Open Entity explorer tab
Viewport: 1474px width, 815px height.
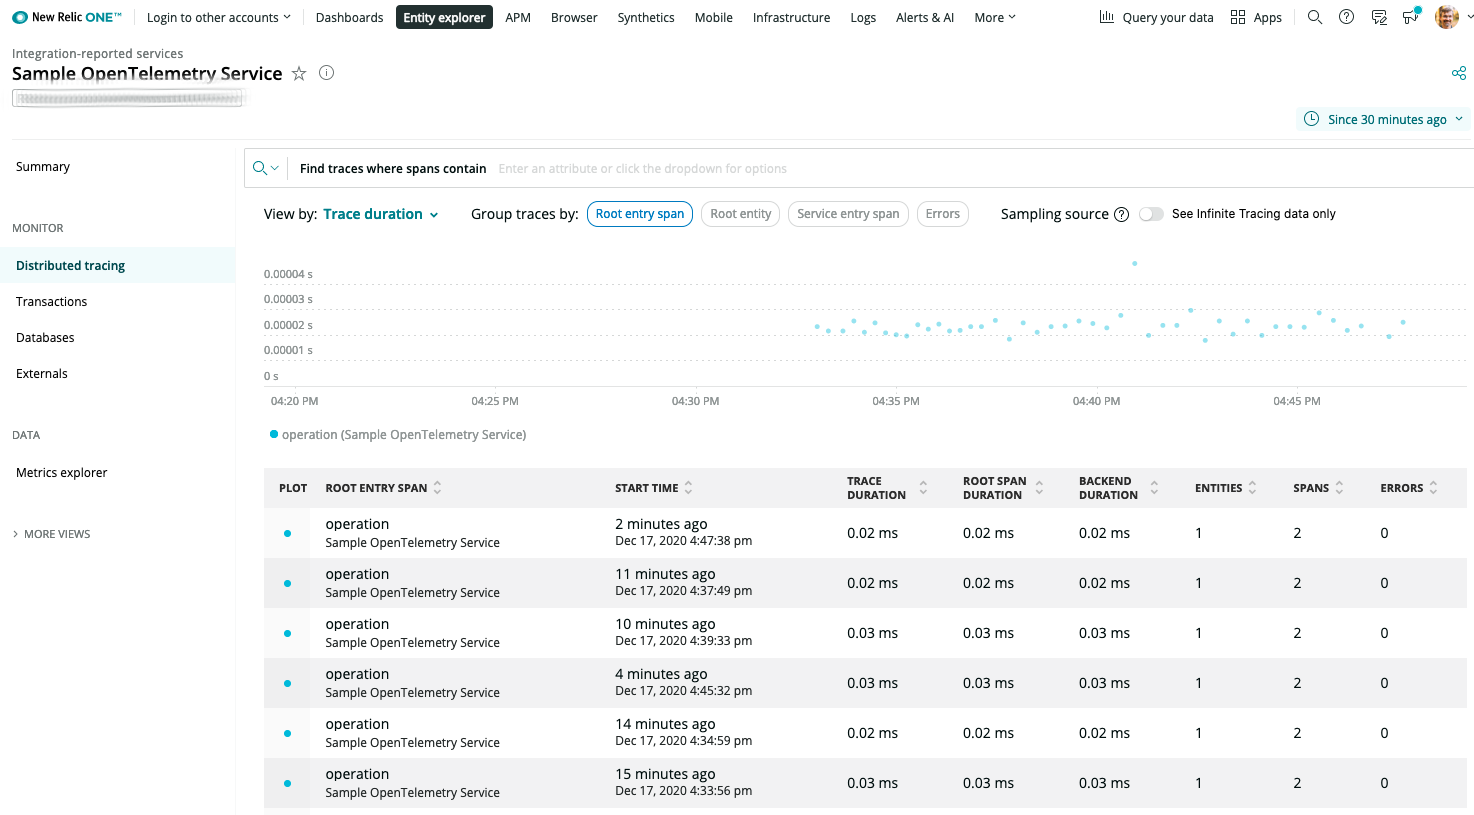tap(444, 17)
